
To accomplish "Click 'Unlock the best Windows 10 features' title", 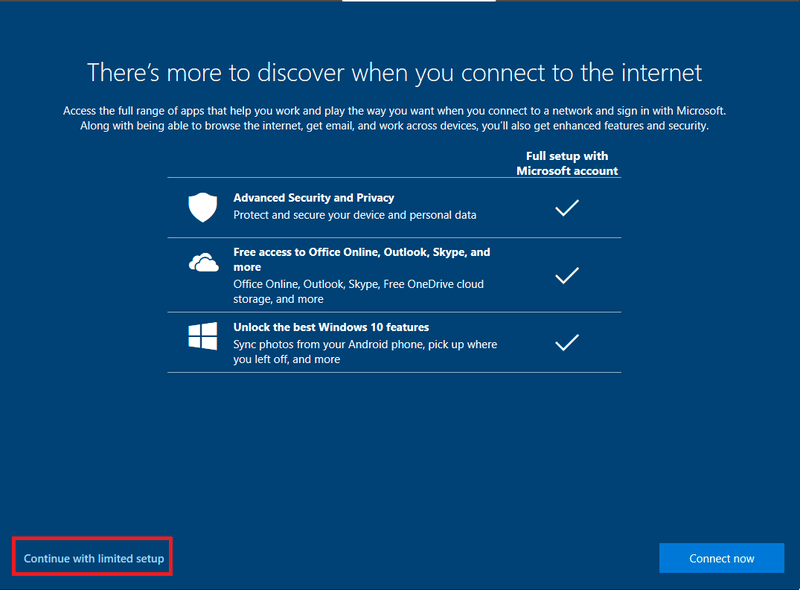I will 331,327.
